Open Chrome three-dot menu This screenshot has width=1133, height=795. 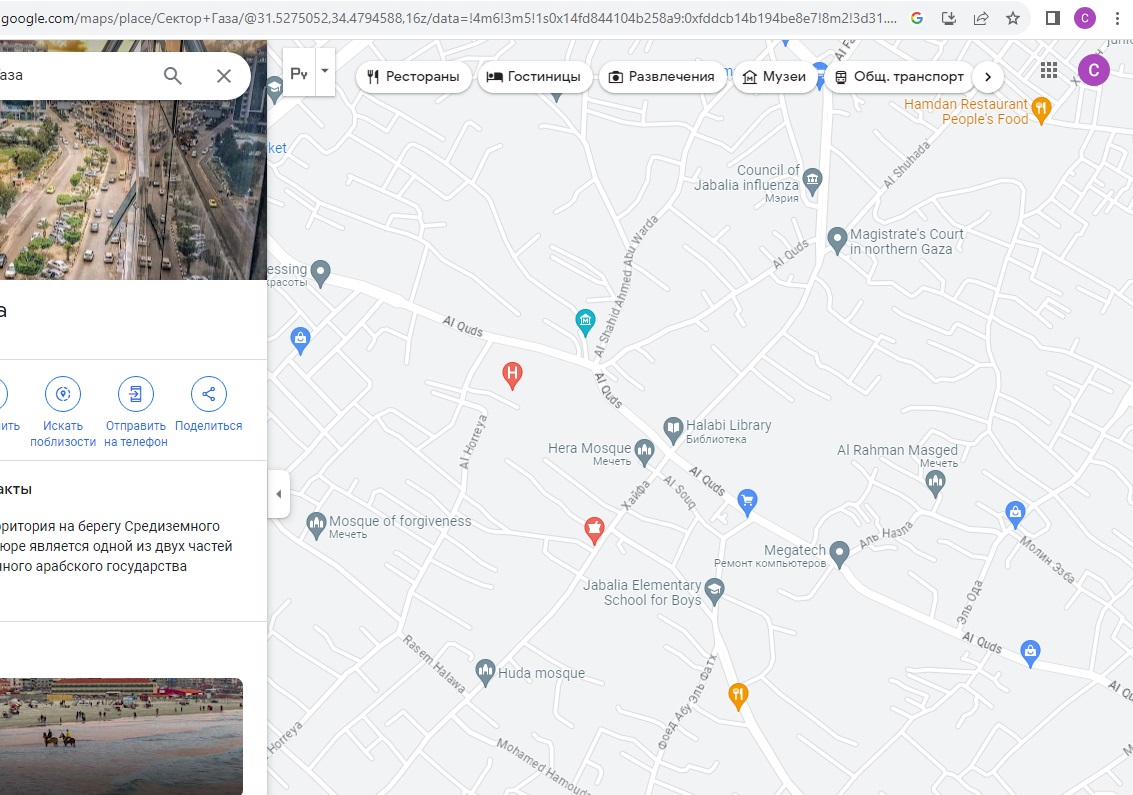pyautogui.click(x=1117, y=18)
